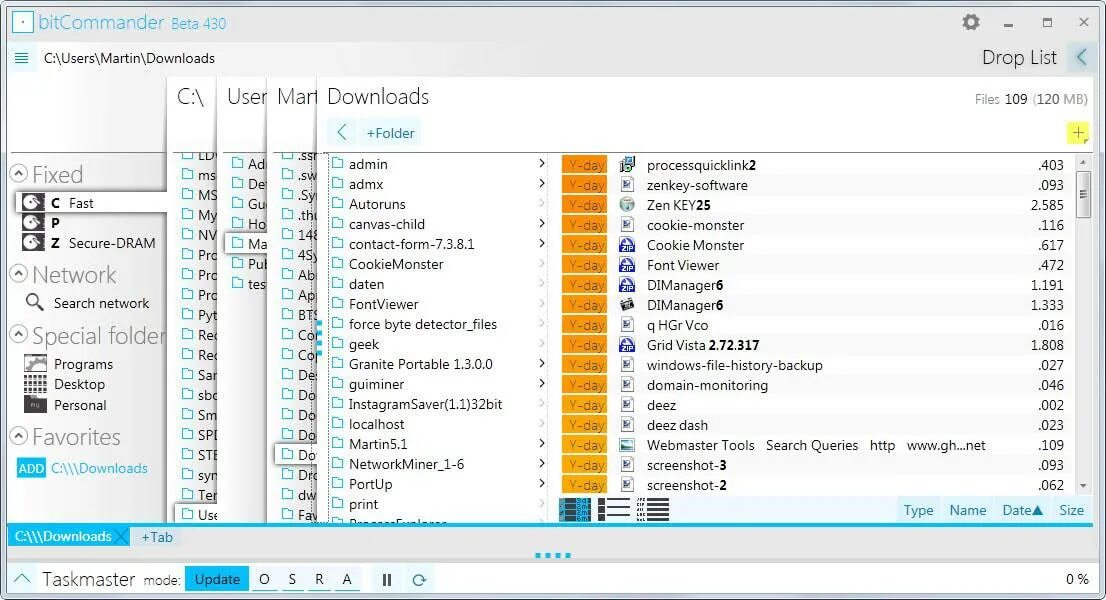Viewport: 1106px width, 600px height.
Task: Select Taskmaster mode S
Action: tap(292, 580)
